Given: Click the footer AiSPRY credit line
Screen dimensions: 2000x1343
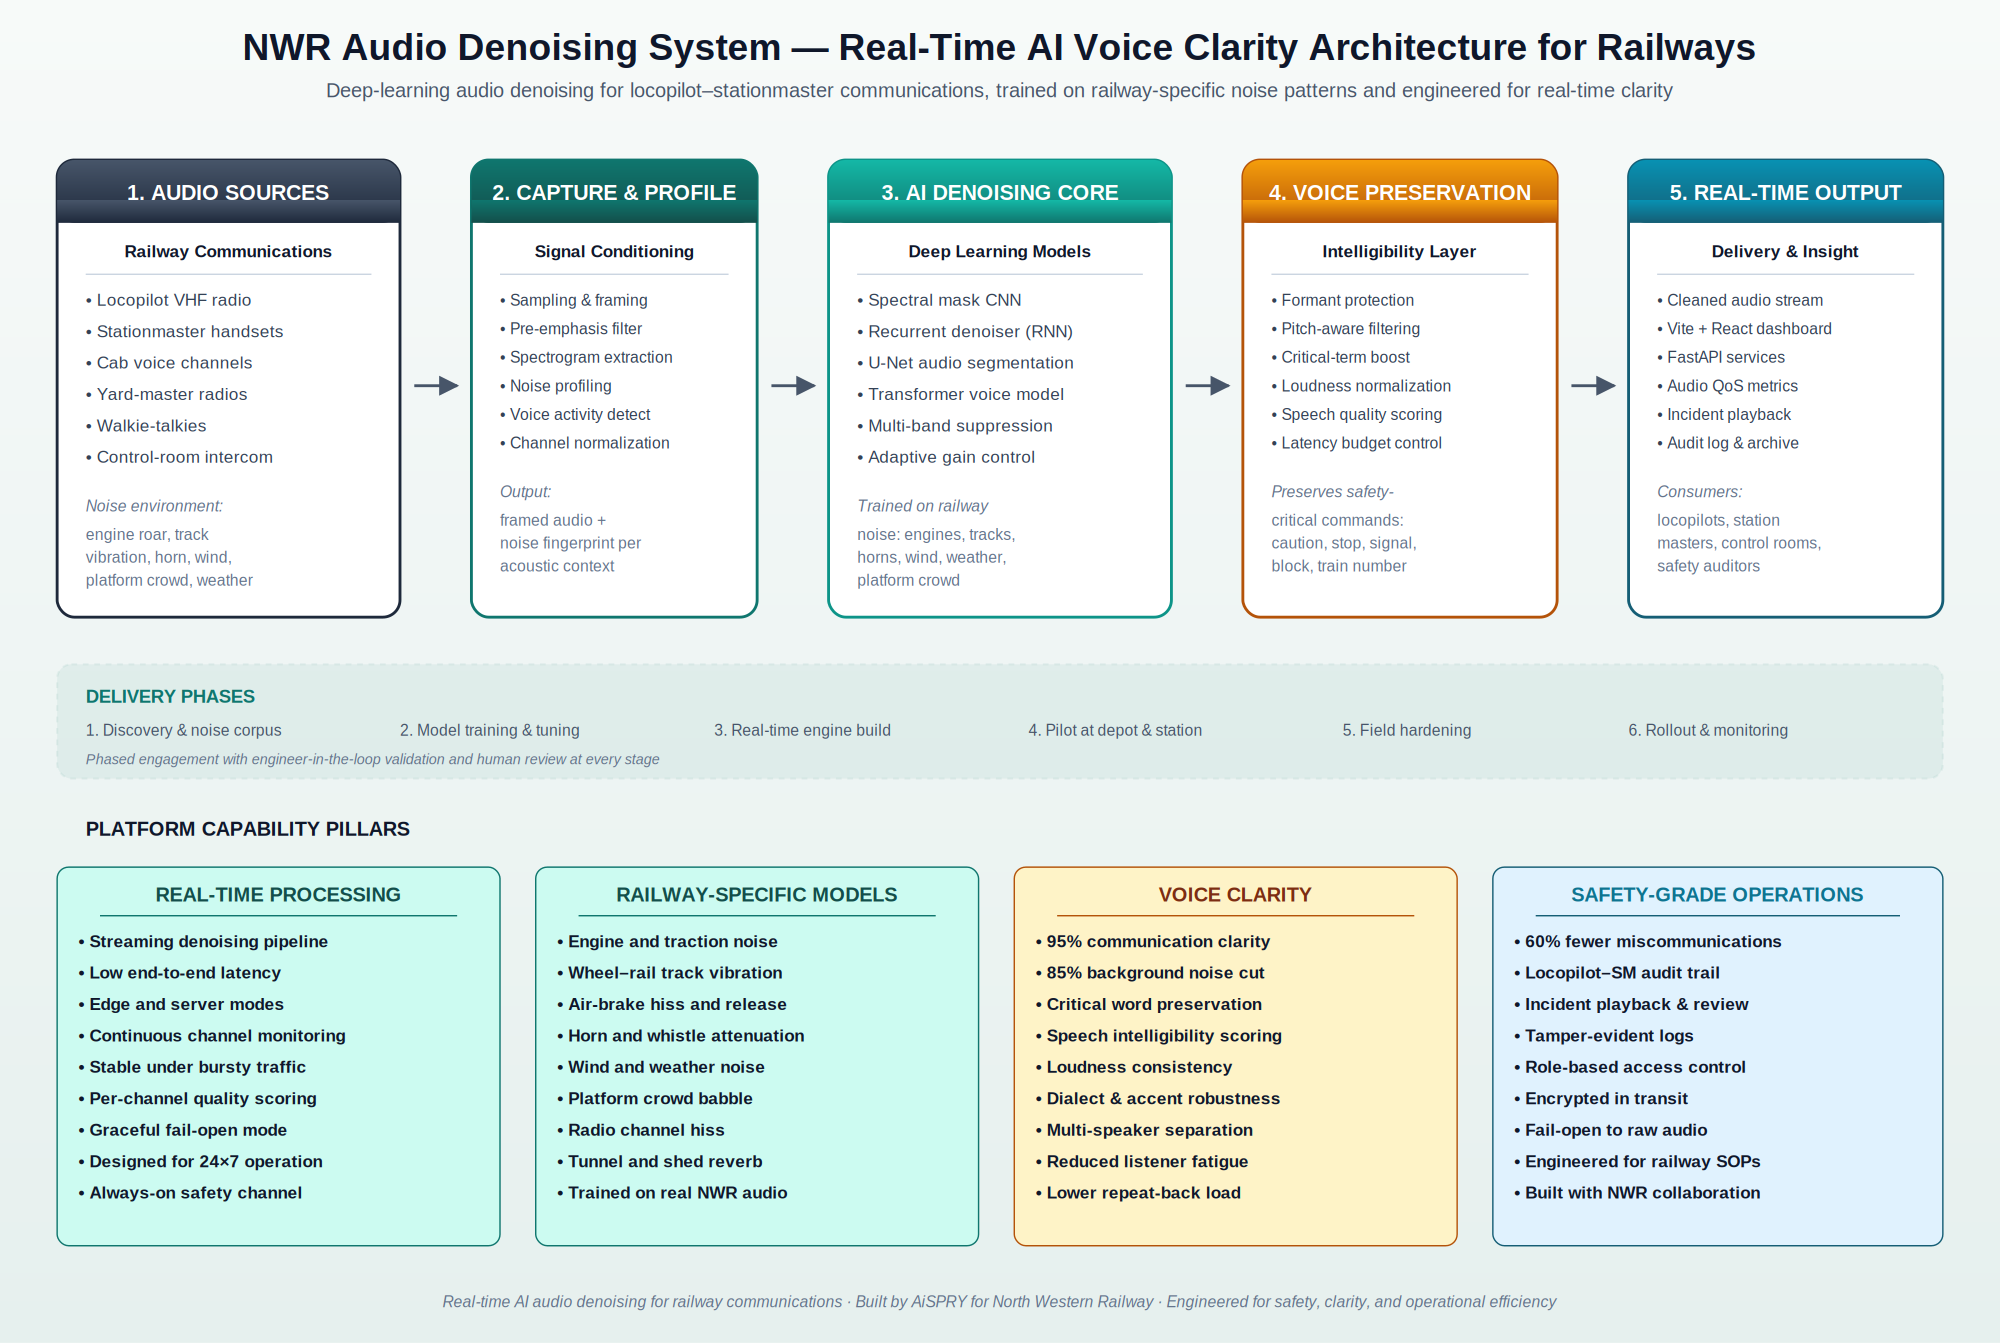Looking at the screenshot, I should pyautogui.click(x=999, y=1302).
